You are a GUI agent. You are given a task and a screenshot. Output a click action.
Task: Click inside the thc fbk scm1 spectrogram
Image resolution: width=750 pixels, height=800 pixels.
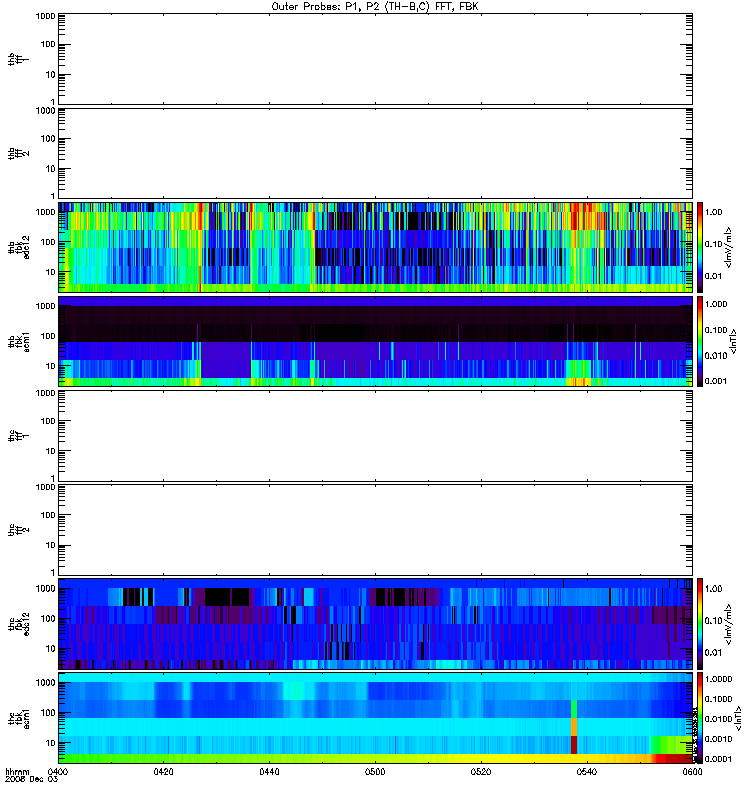[375, 718]
